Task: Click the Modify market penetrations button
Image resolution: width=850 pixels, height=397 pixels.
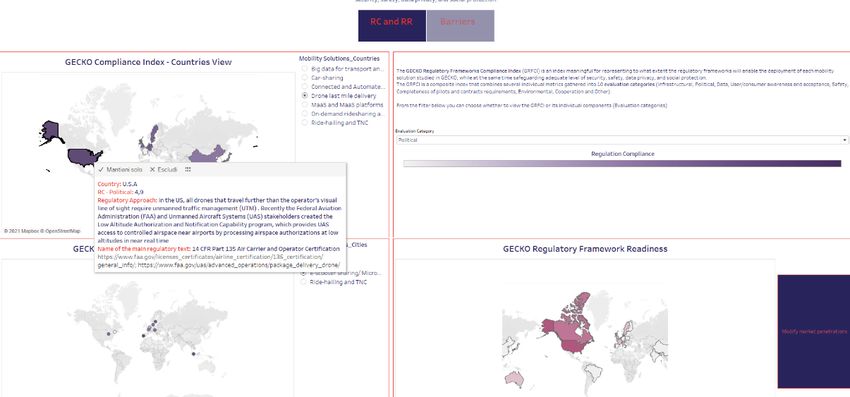Action: pos(814,331)
